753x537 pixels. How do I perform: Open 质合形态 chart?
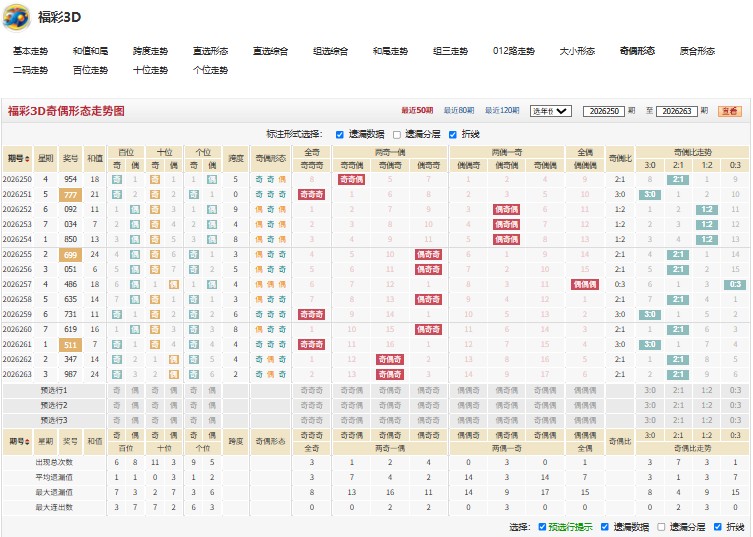[697, 51]
